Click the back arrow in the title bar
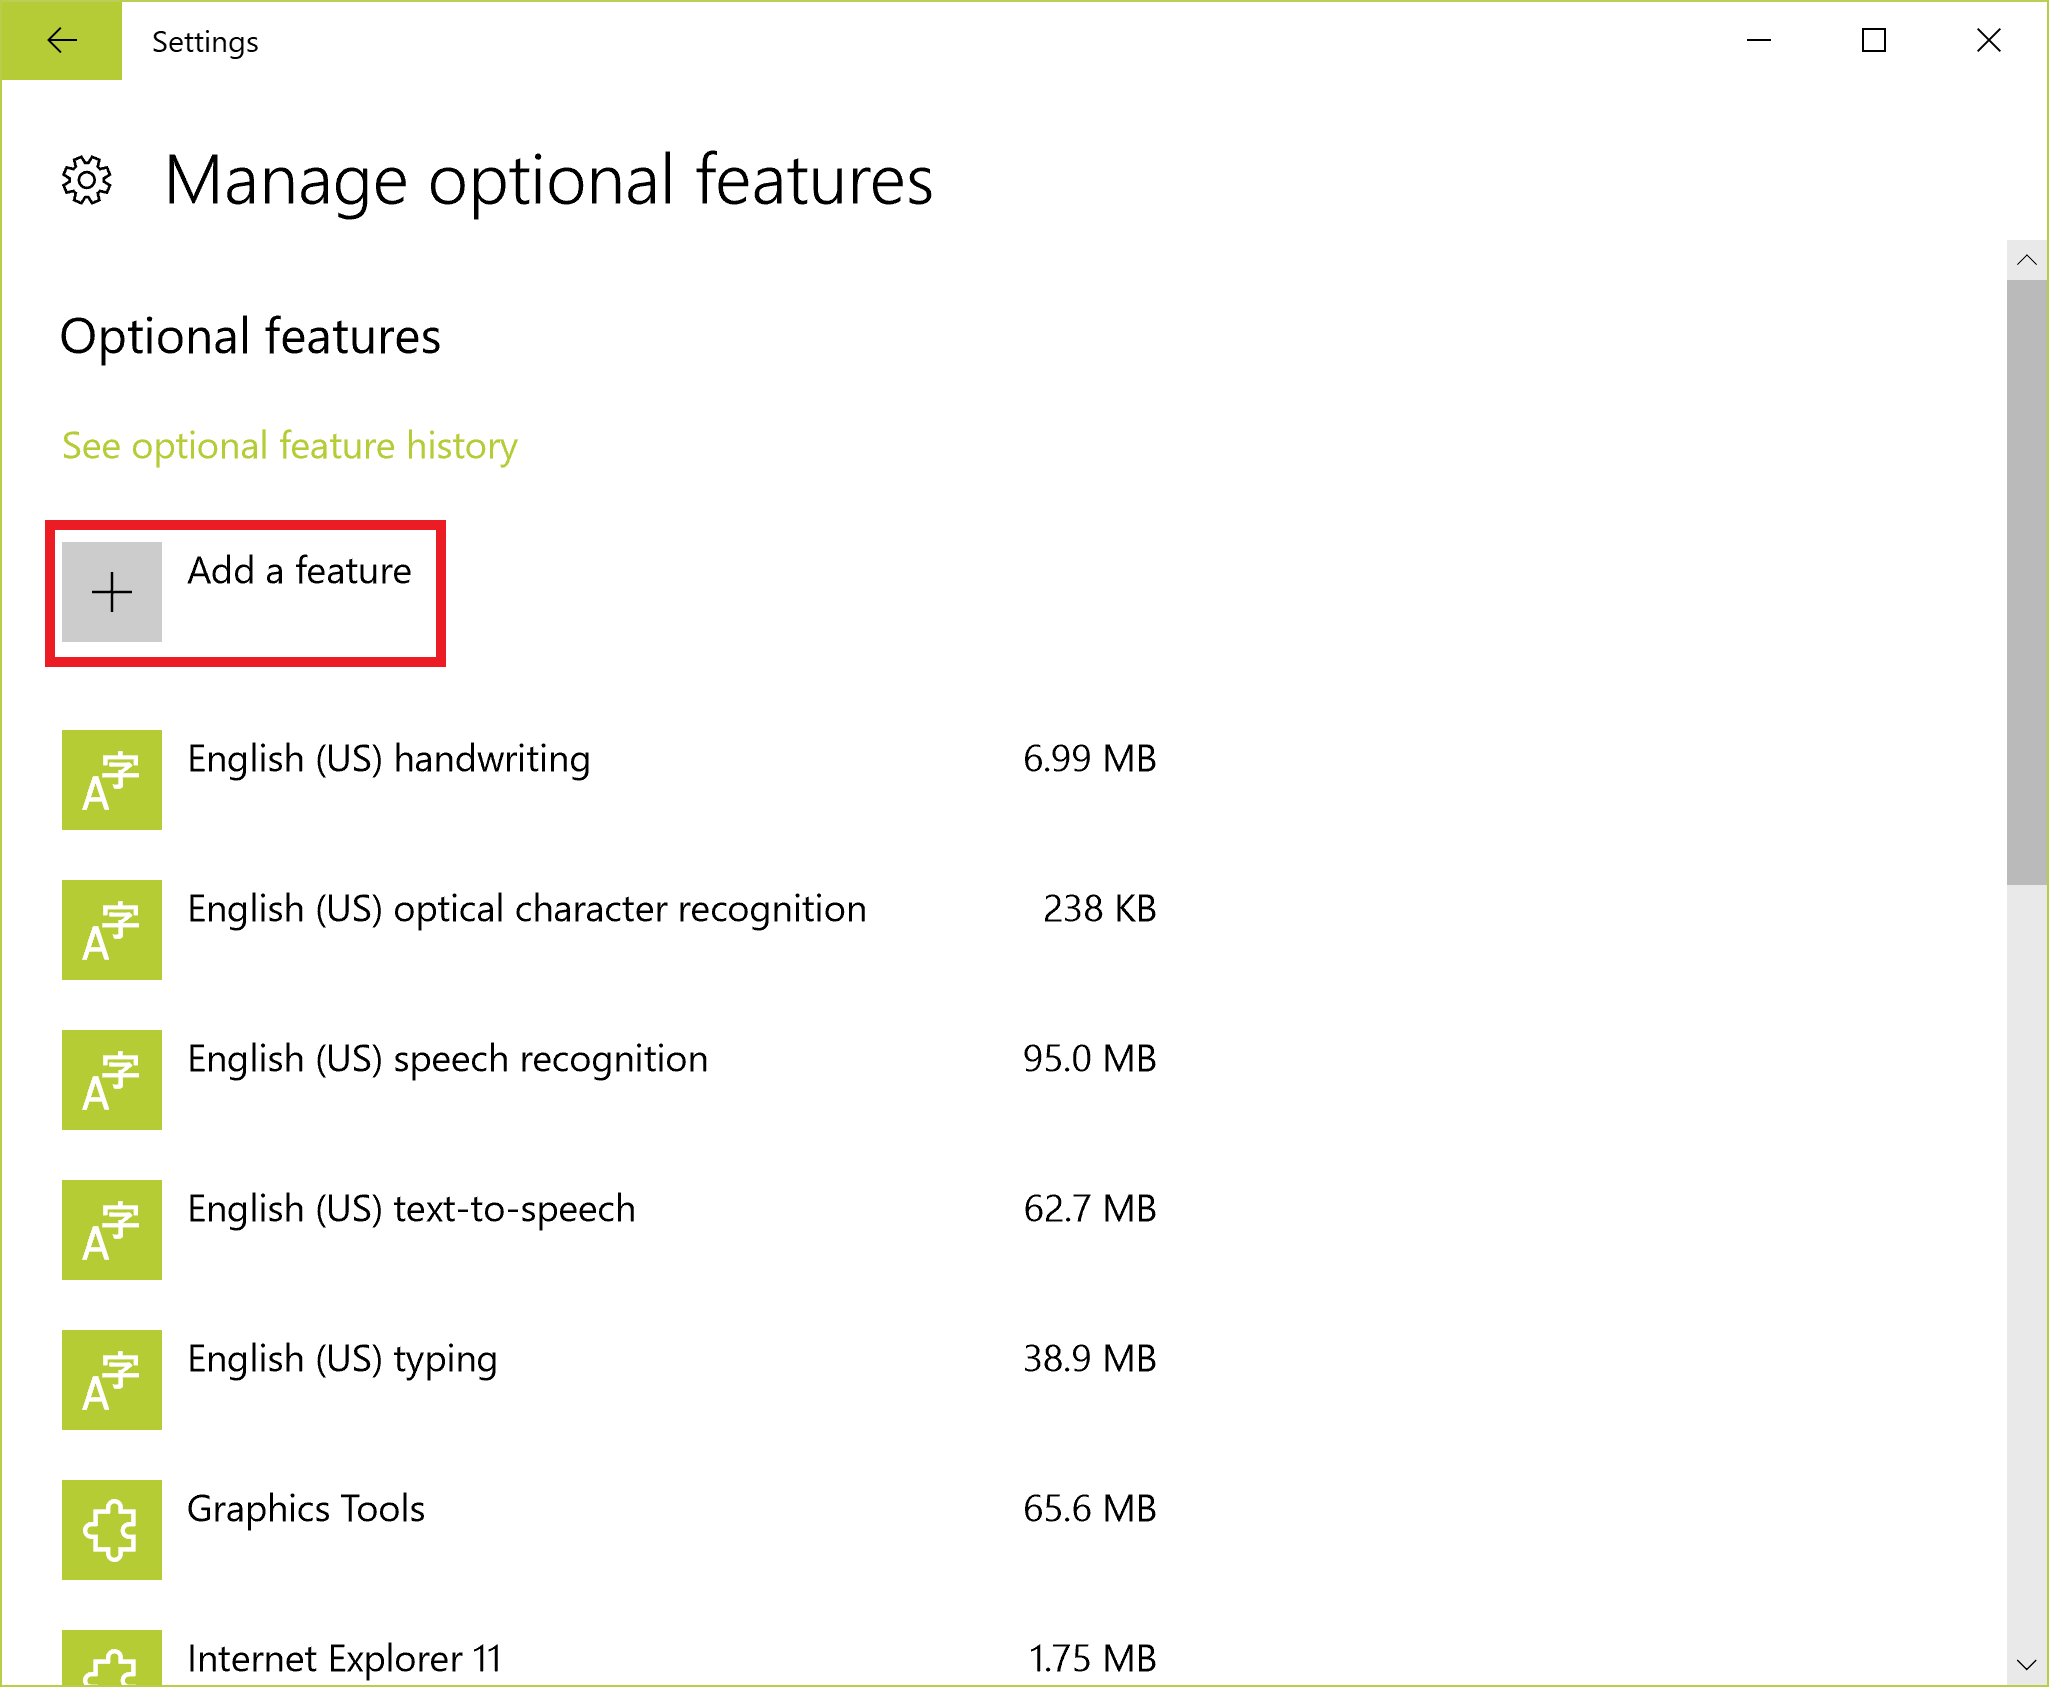This screenshot has width=2049, height=1687. pyautogui.click(x=61, y=41)
